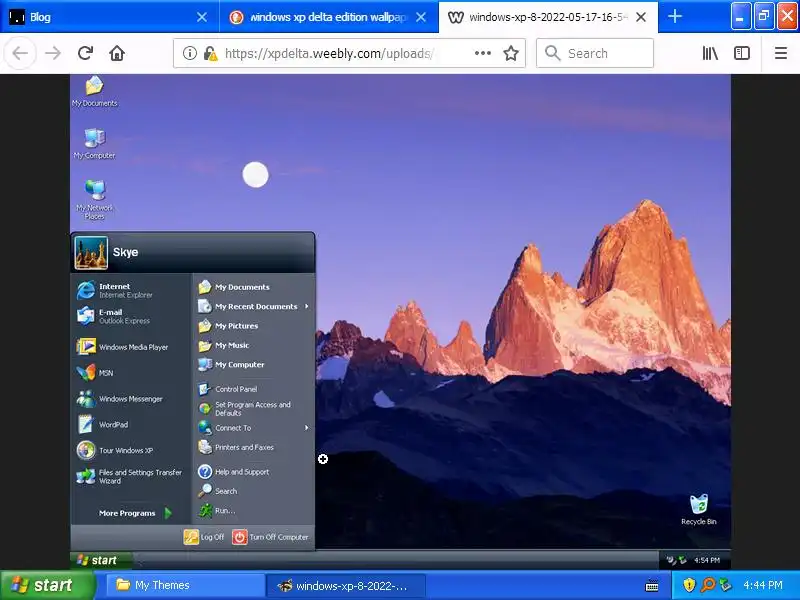This screenshot has height=600, width=800.
Task: Expand More Programs green arrow
Action: pos(168,513)
